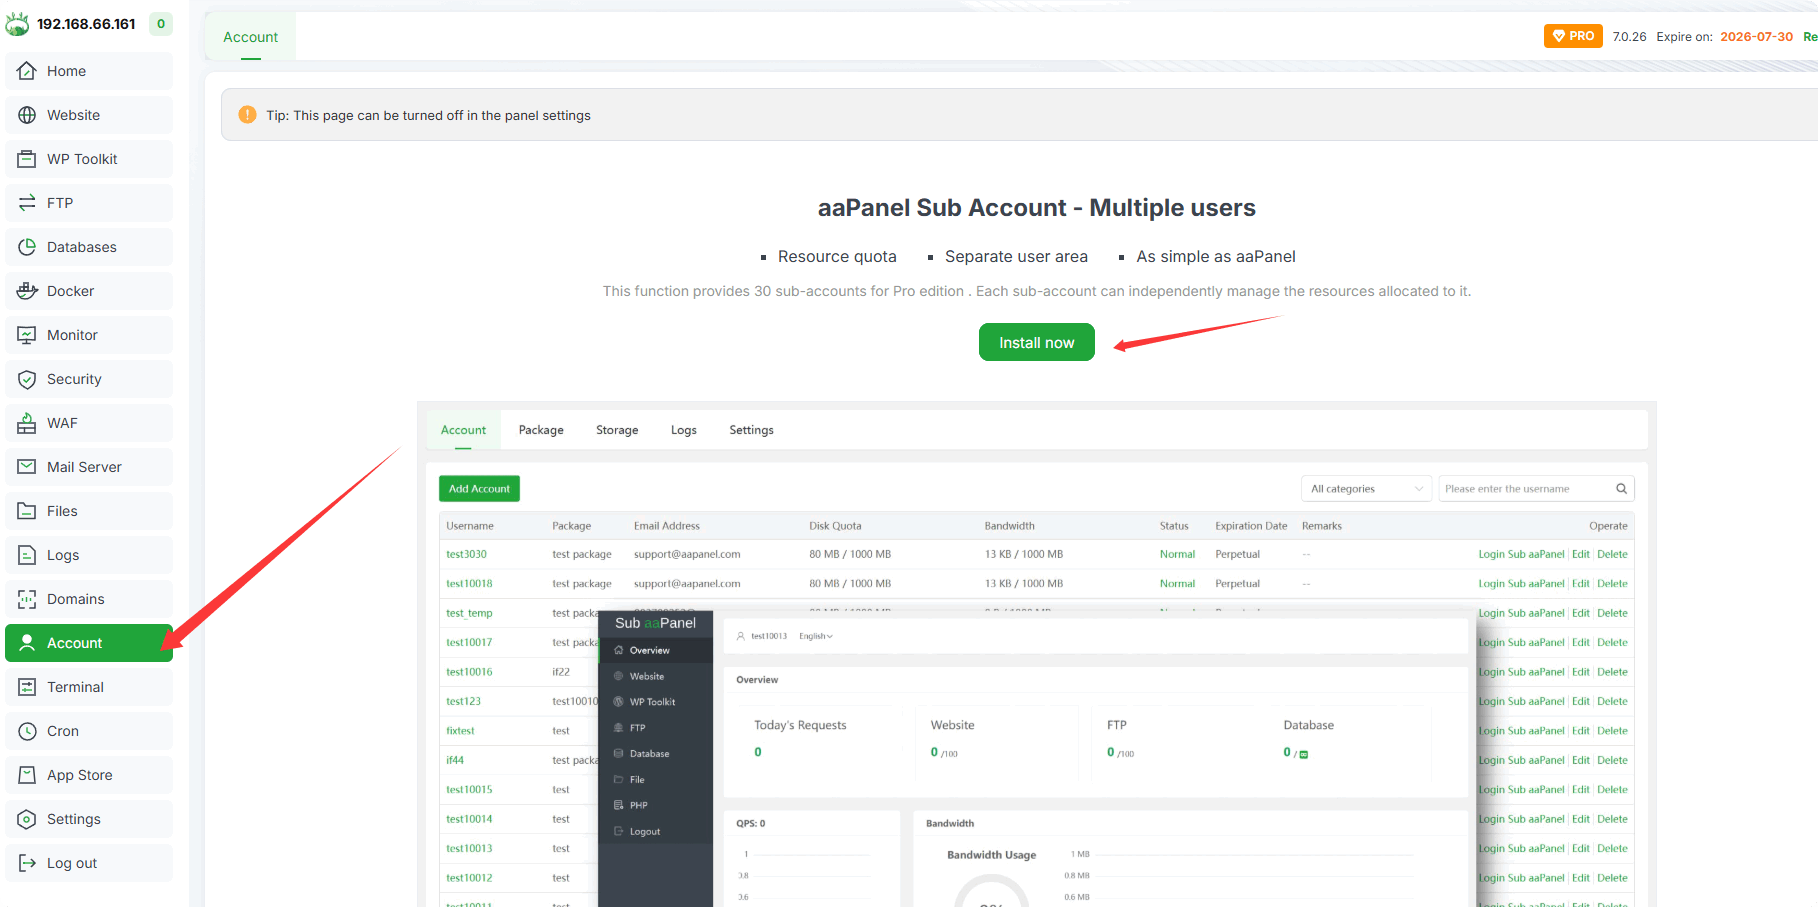Open WP Toolkit from its sidebar icon

(x=27, y=159)
